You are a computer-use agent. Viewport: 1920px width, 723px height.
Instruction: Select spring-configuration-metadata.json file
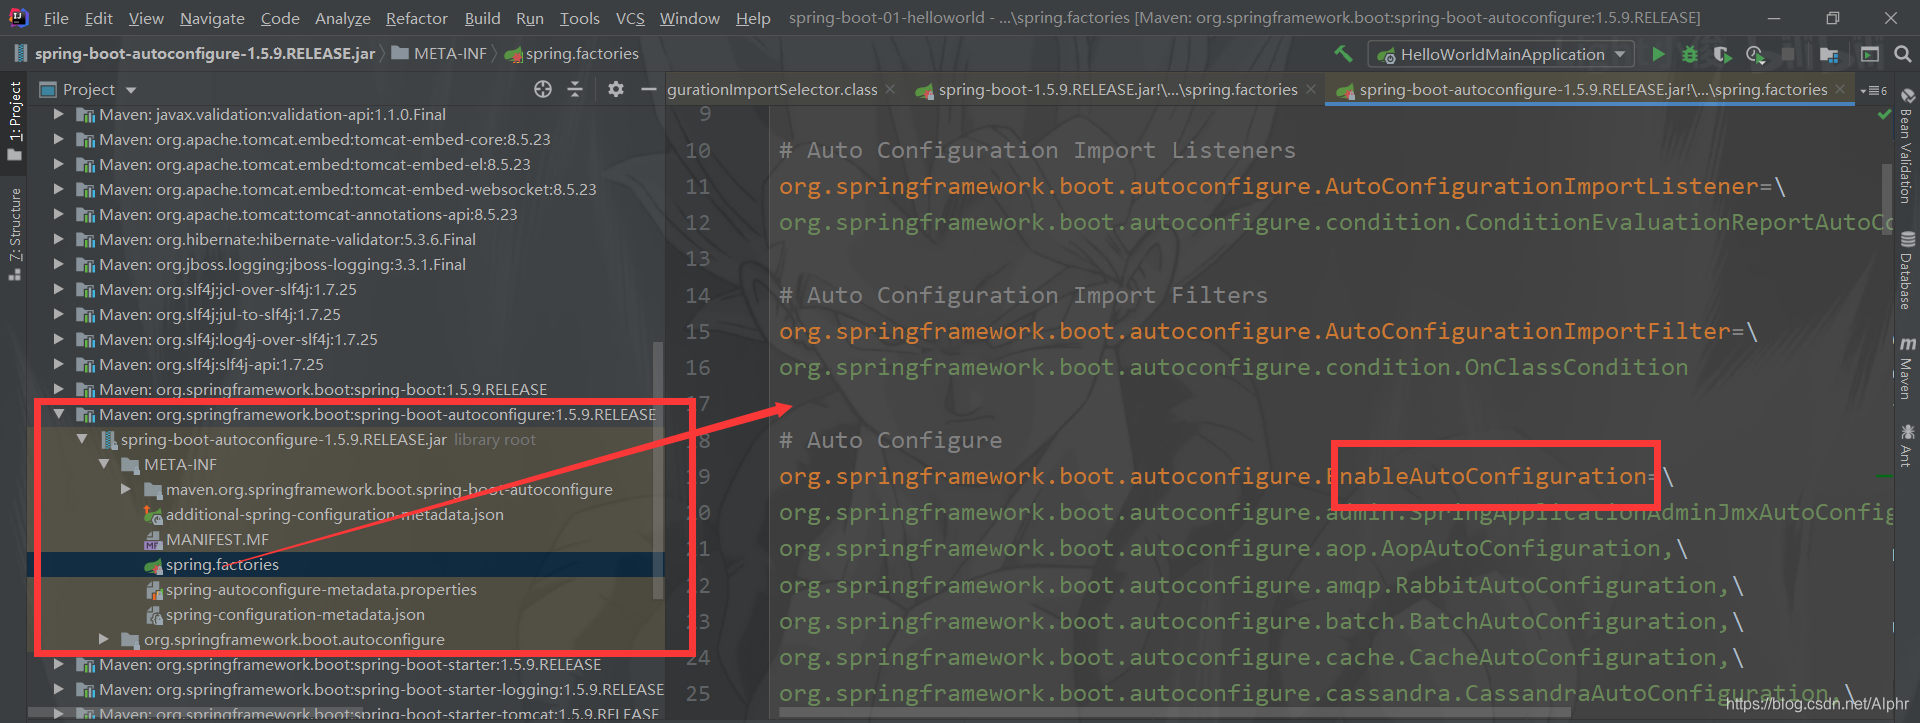click(x=295, y=614)
